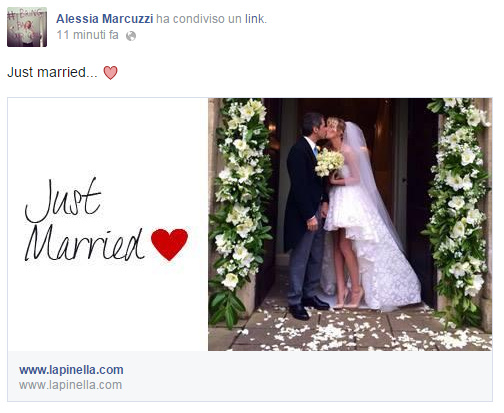Image resolution: width=504 pixels, height=413 pixels.
Task: Open the blue "link" word in header
Action: 255,19
